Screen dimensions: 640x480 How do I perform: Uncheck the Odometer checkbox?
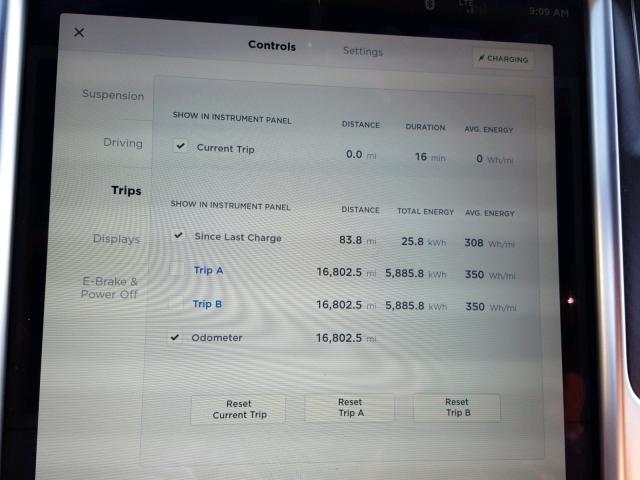177,338
